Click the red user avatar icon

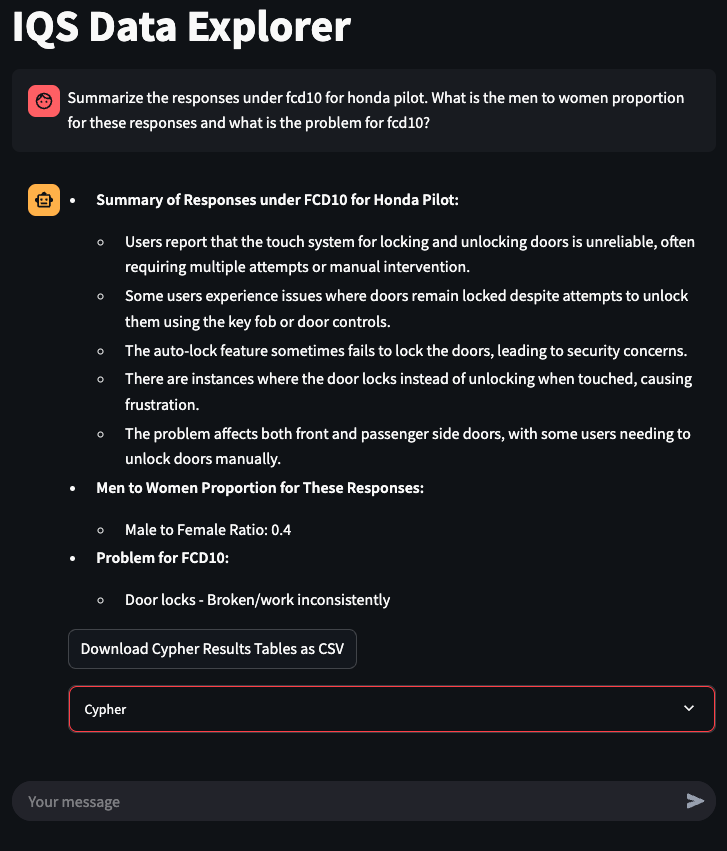coord(44,101)
